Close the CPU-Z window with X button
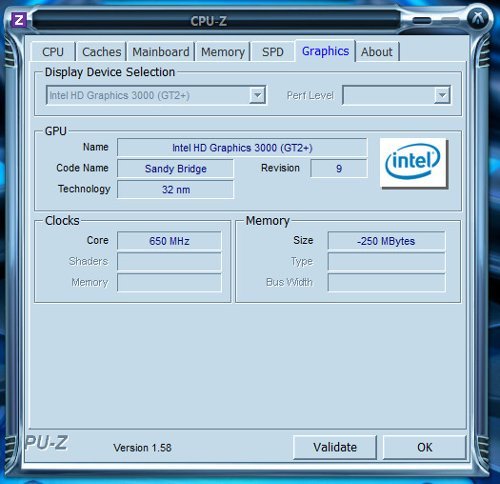Screen dimensions: 500x484 pos(478,18)
